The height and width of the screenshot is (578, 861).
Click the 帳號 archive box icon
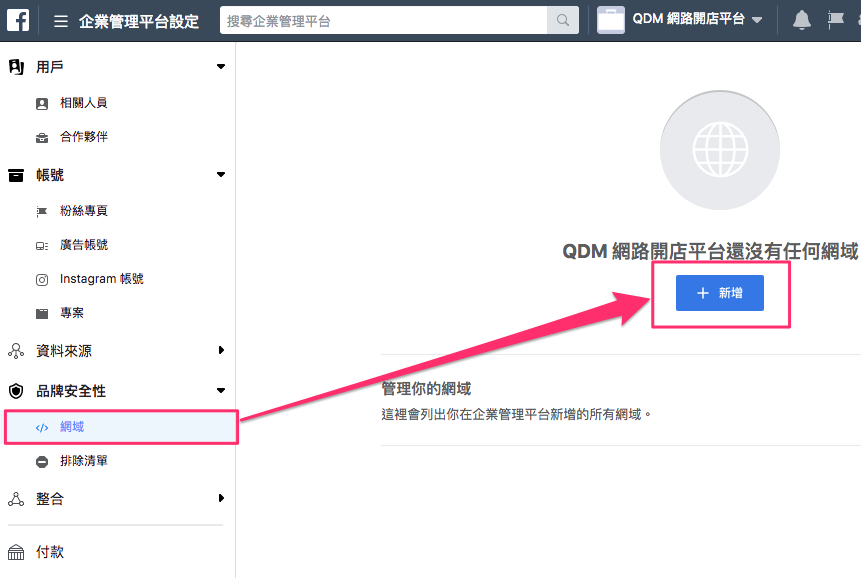click(x=16, y=175)
